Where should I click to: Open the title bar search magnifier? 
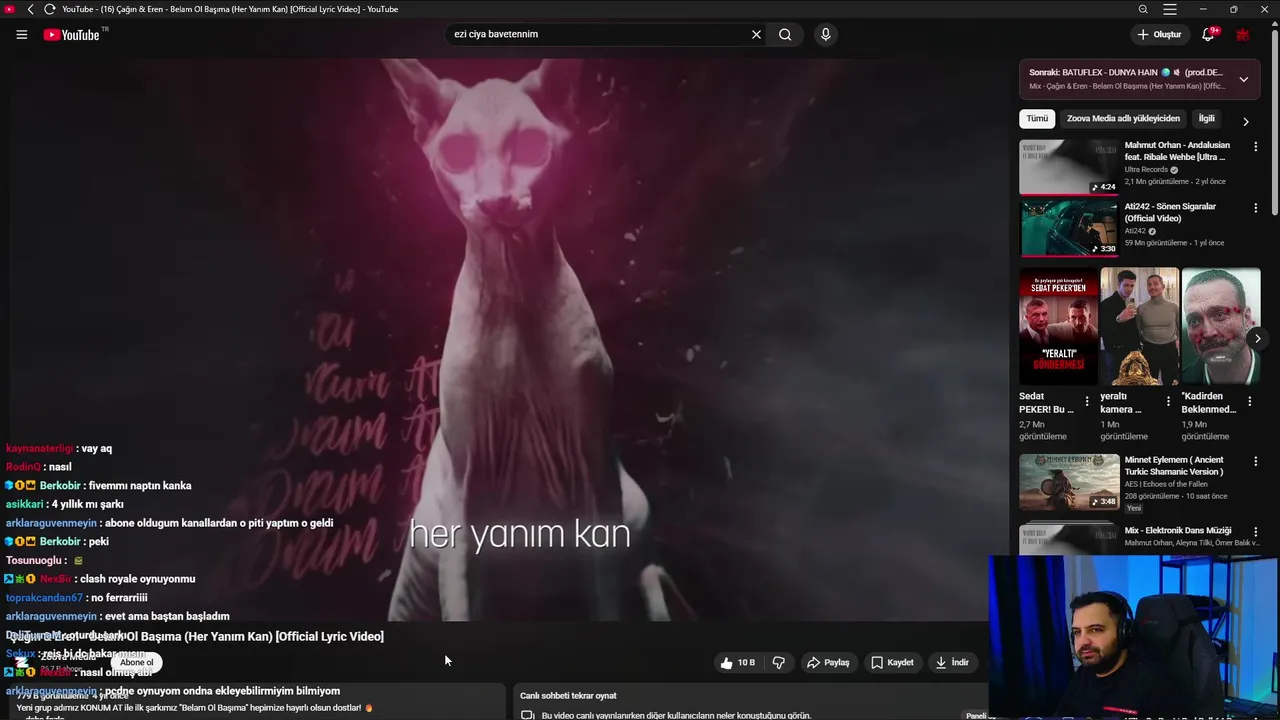click(x=1143, y=9)
